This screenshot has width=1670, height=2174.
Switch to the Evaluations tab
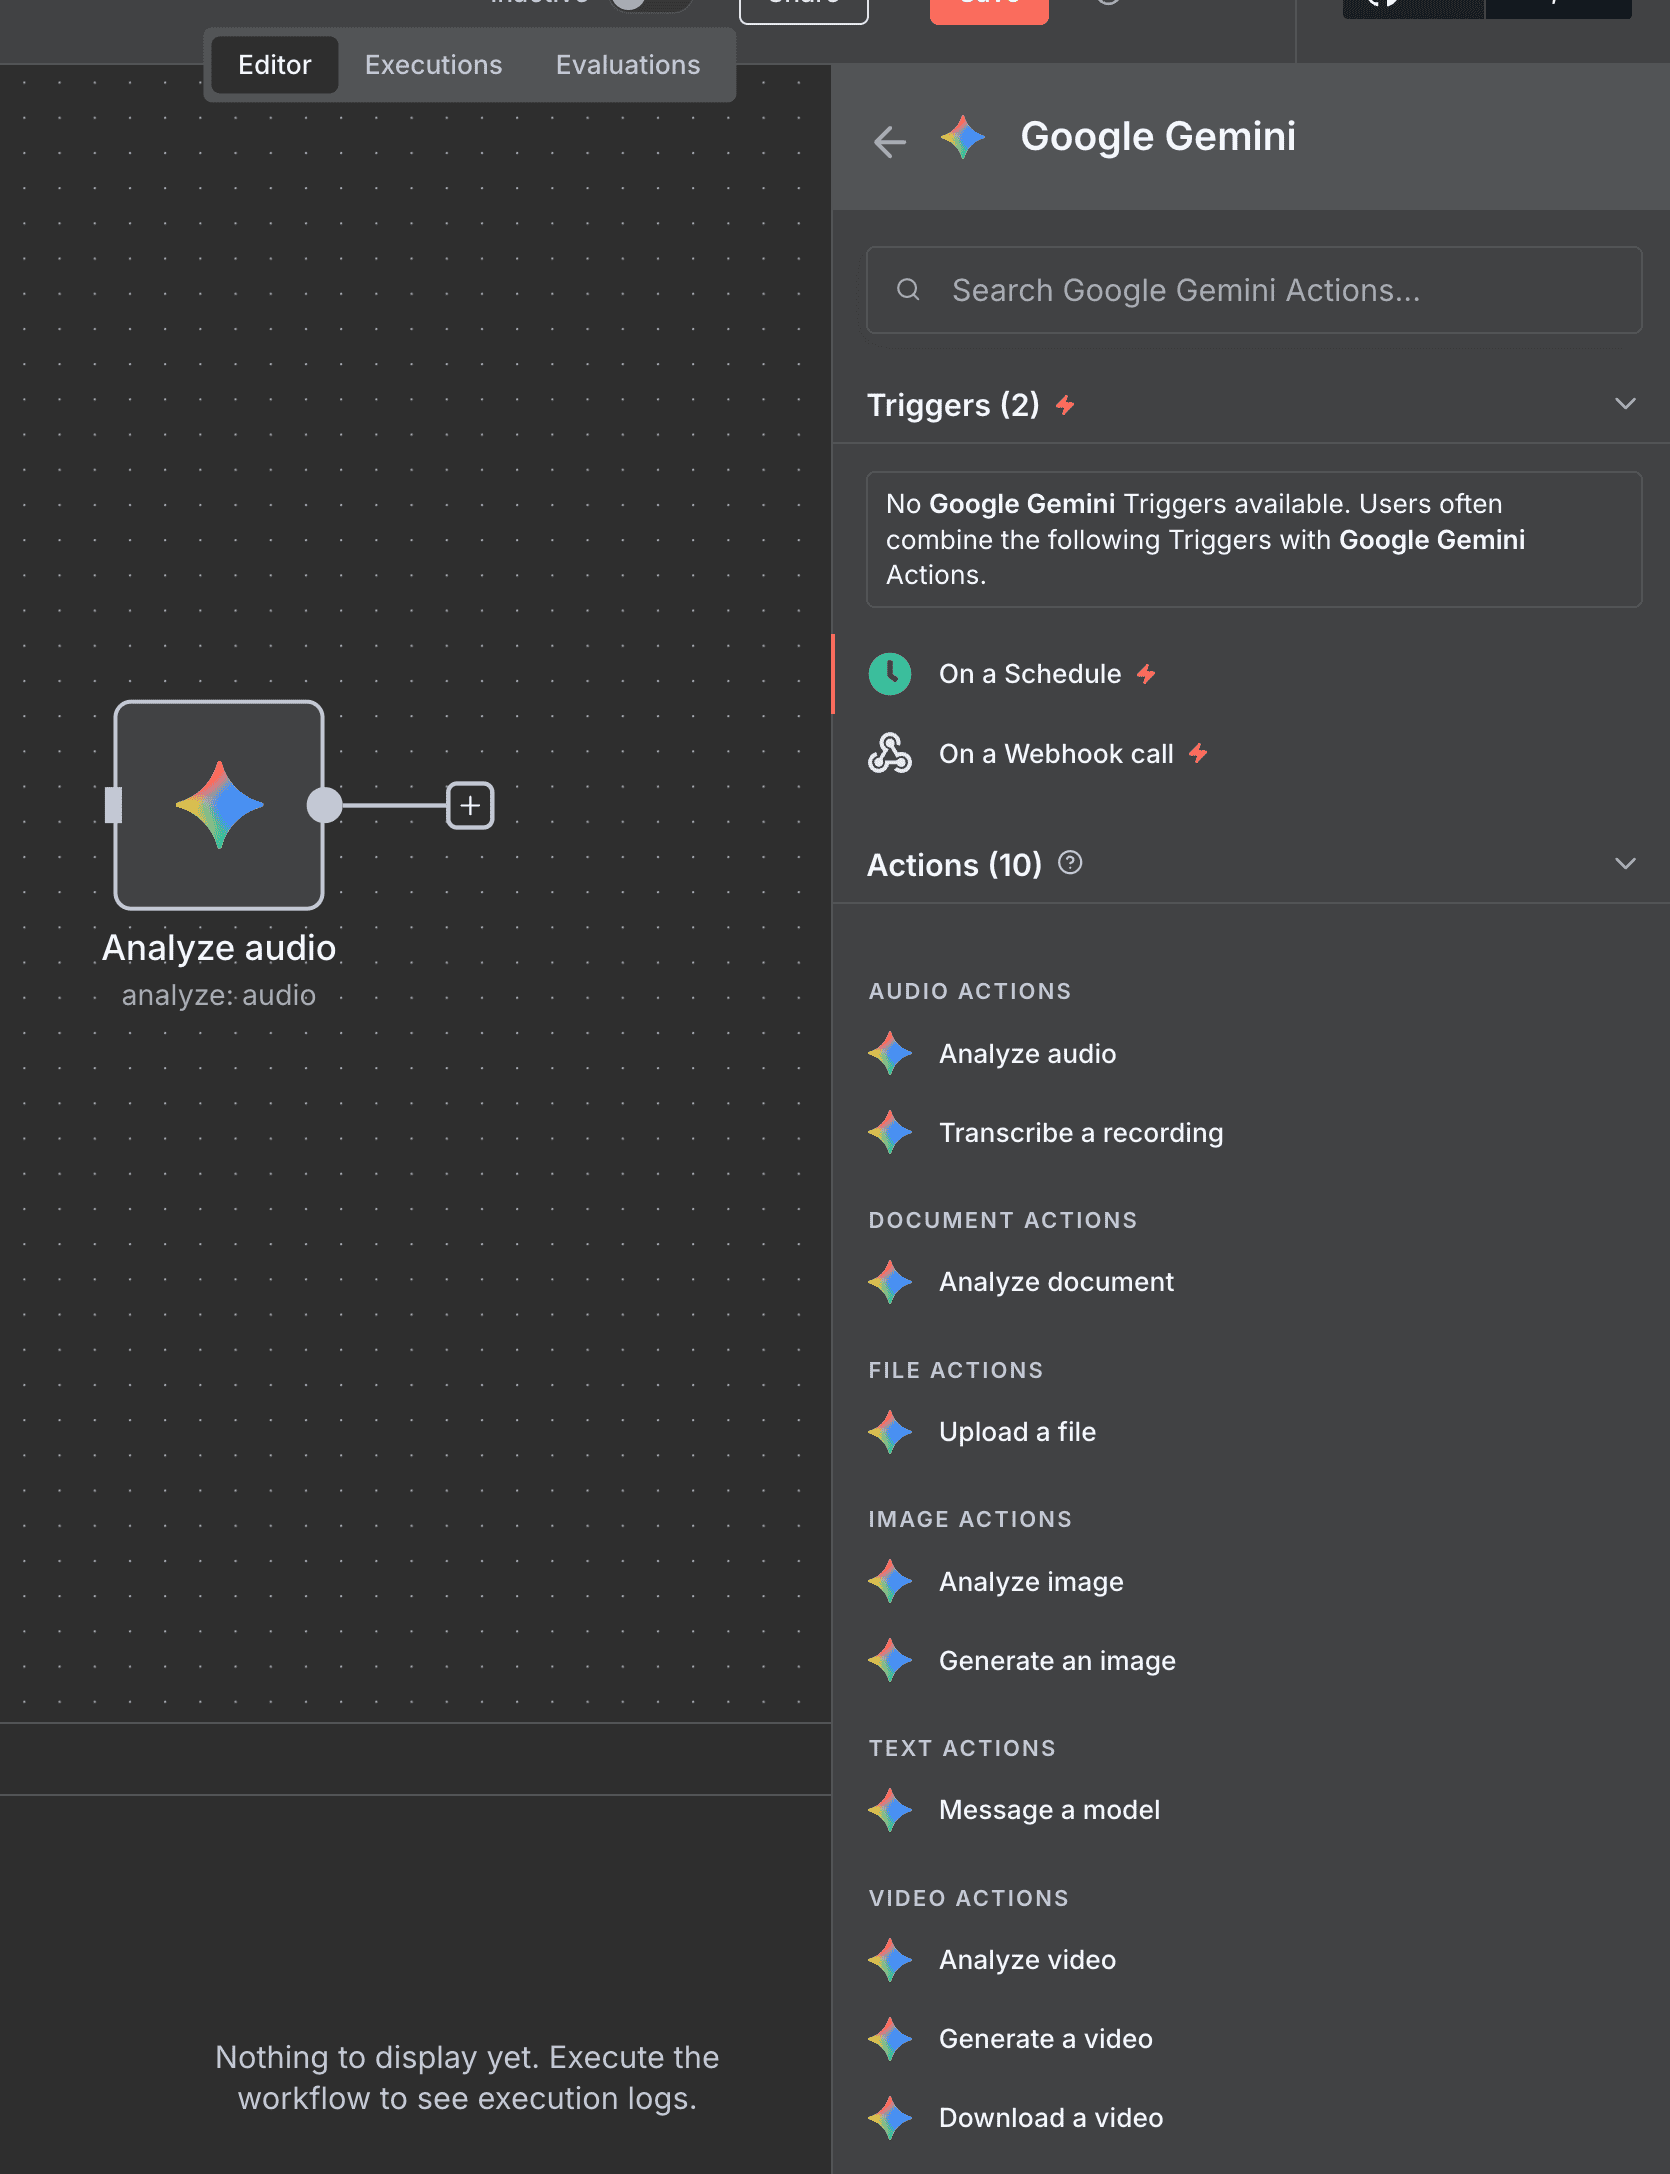[627, 64]
